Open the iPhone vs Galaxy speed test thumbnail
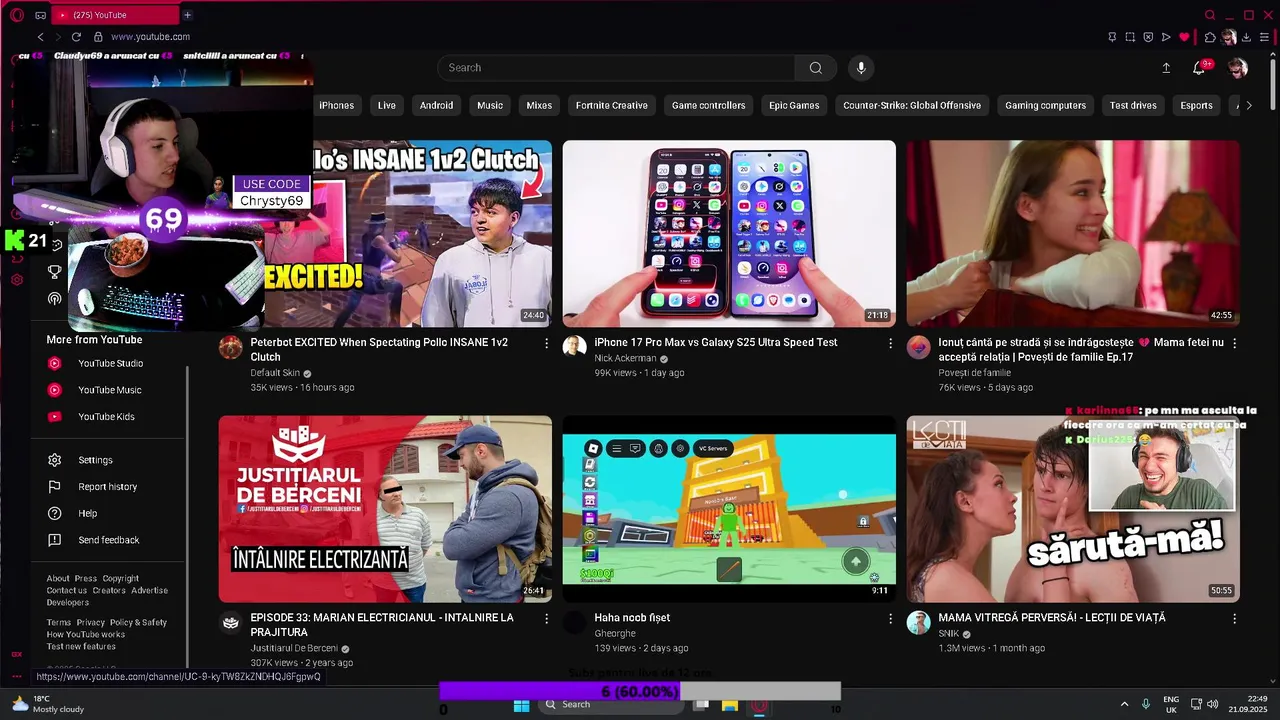The image size is (1280, 720). [x=729, y=233]
